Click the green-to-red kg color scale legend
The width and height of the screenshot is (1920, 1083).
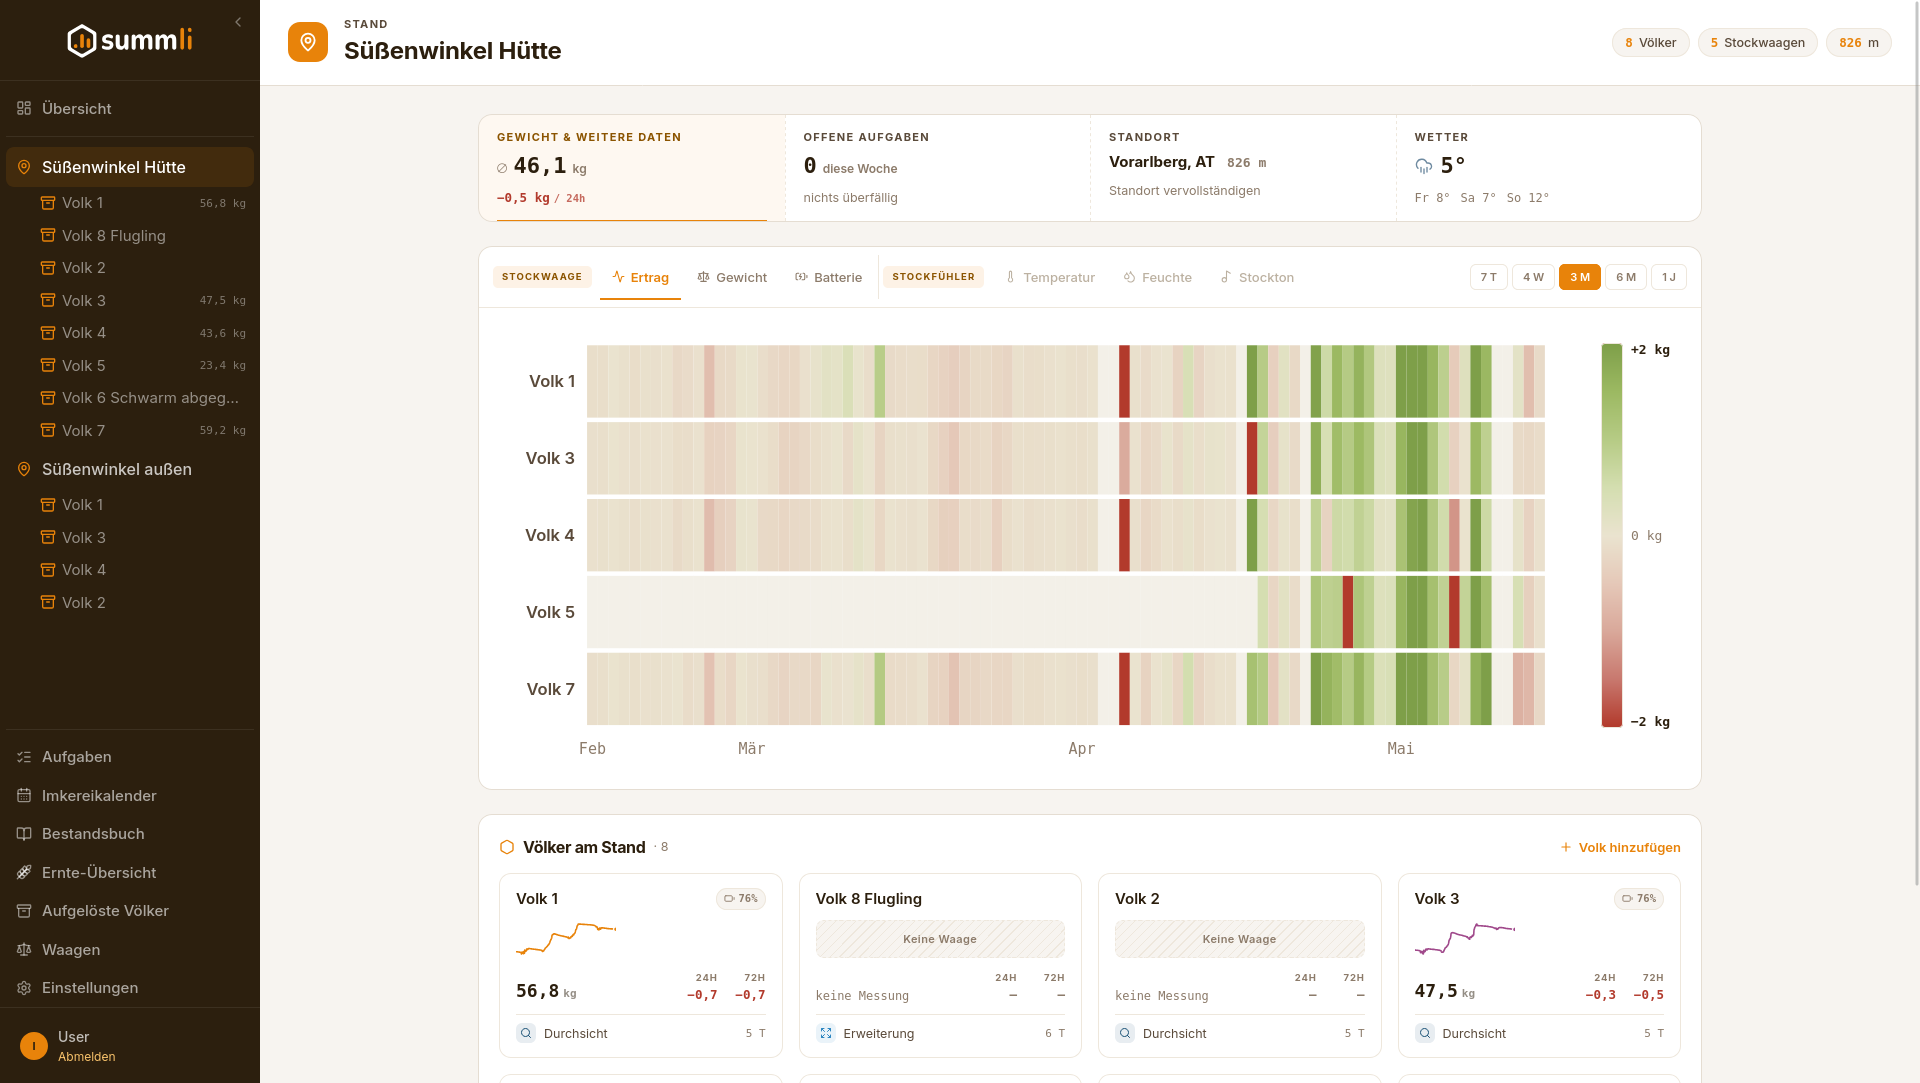(1611, 535)
